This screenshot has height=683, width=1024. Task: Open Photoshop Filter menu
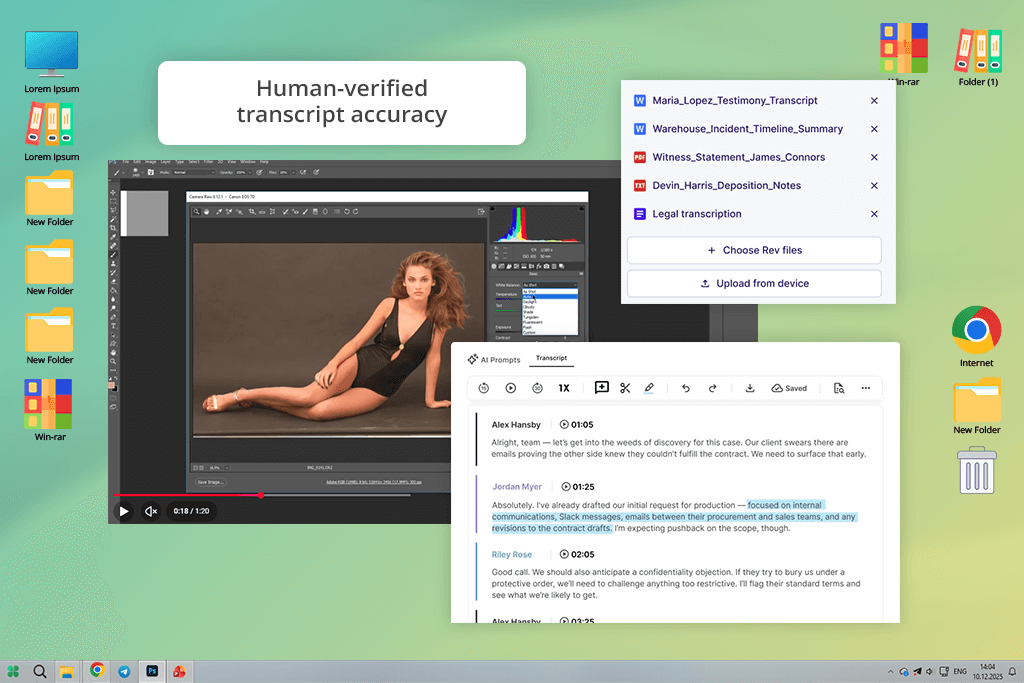pyautogui.click(x=208, y=161)
